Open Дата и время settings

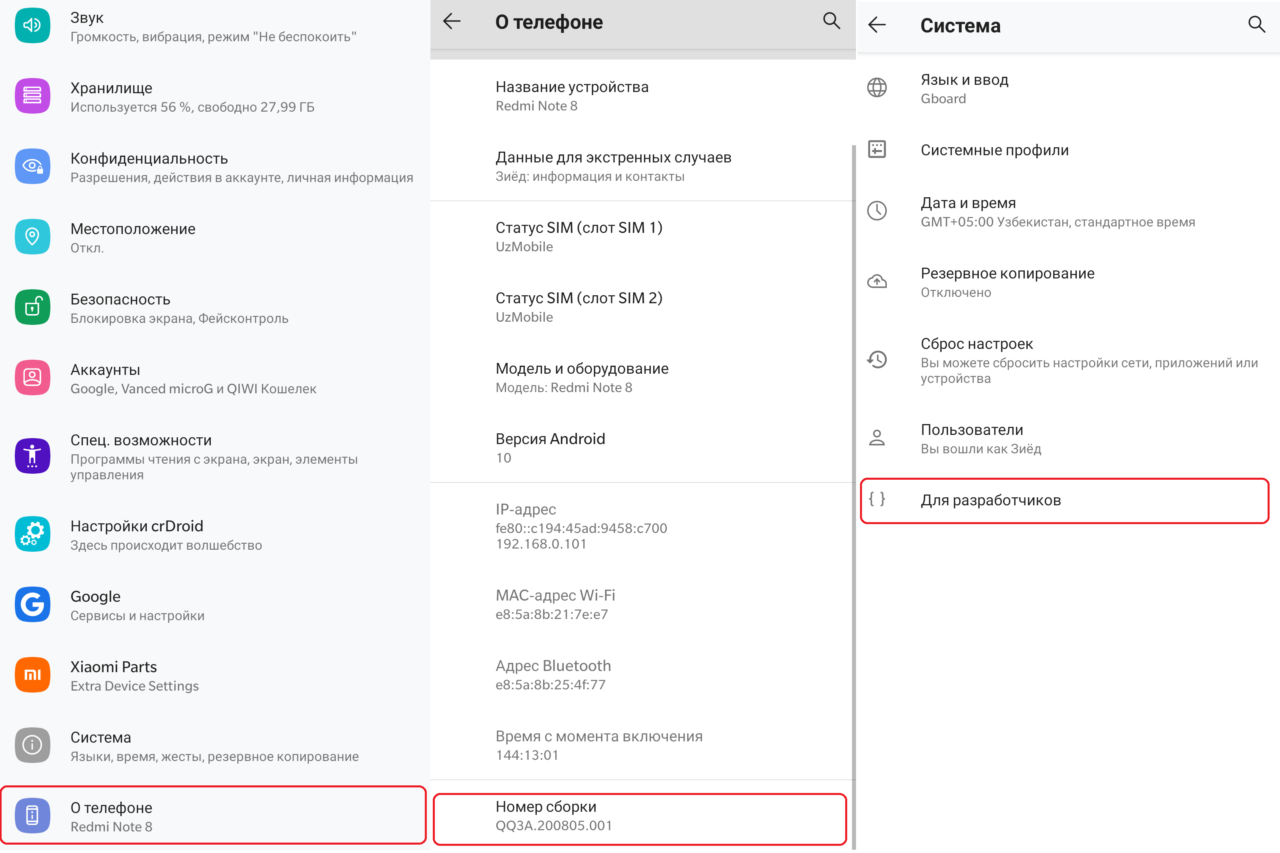pyautogui.click(x=1068, y=211)
